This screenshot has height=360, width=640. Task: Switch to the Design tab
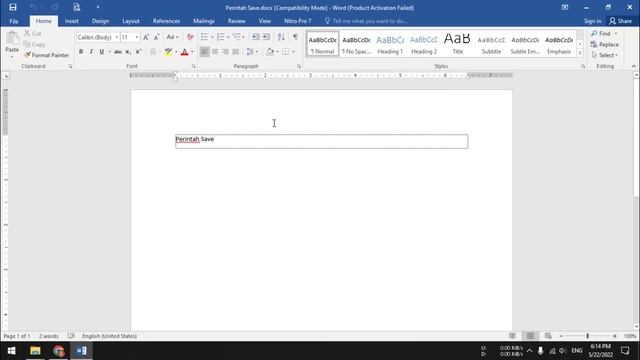click(100, 21)
